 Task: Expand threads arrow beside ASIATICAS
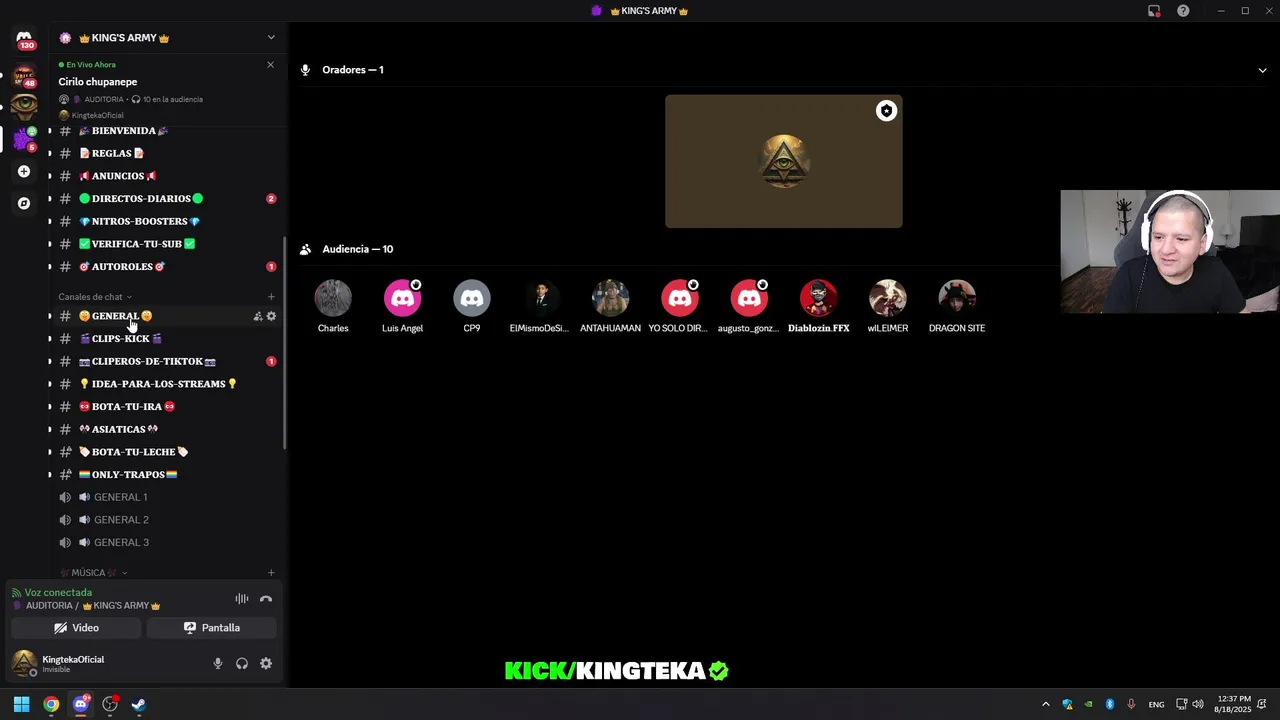50,429
